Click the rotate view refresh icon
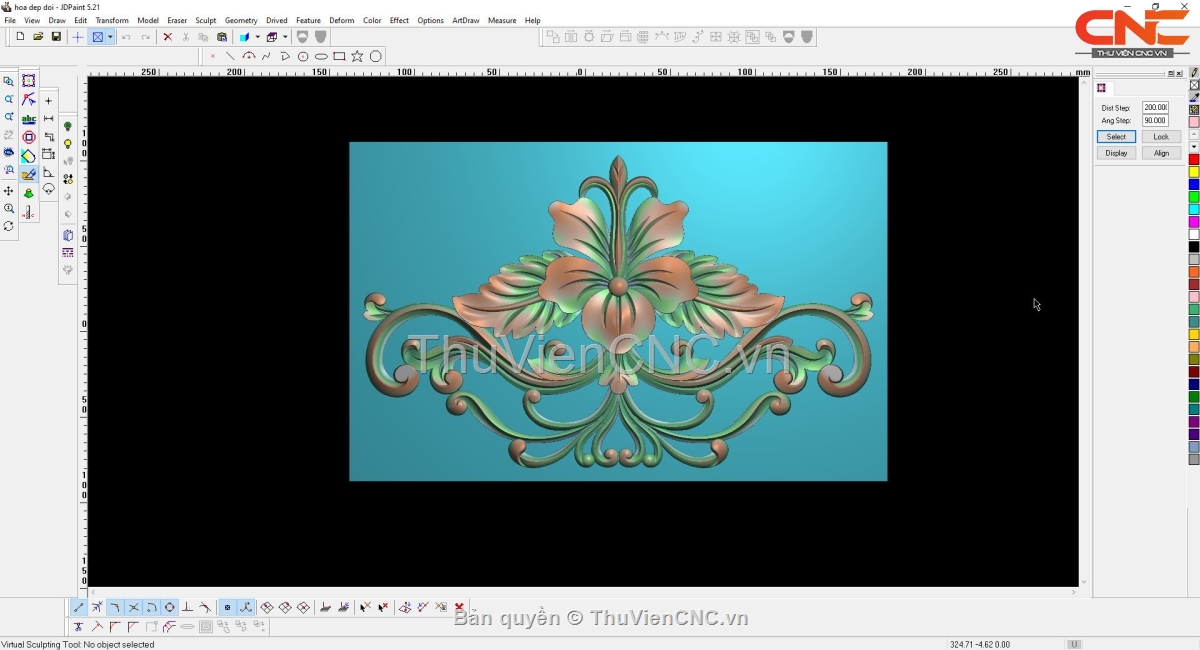The height and width of the screenshot is (650, 1200). 9,227
